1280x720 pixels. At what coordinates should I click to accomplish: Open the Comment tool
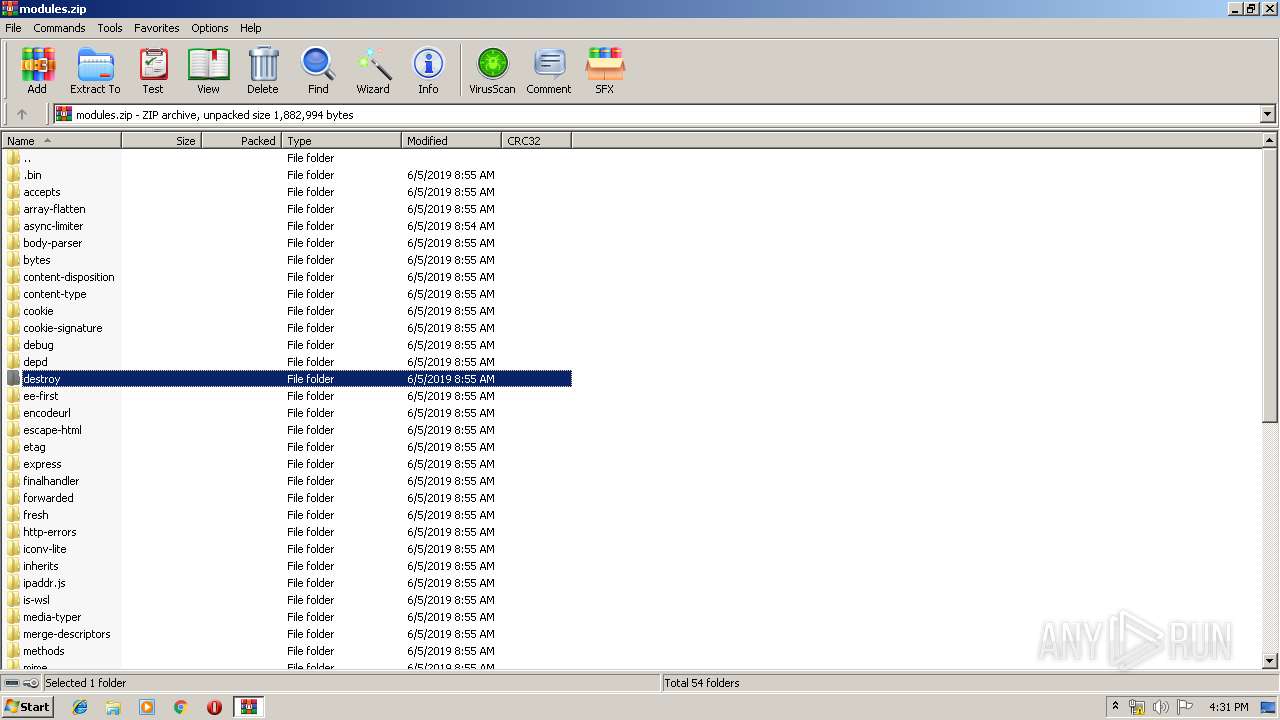coord(549,71)
